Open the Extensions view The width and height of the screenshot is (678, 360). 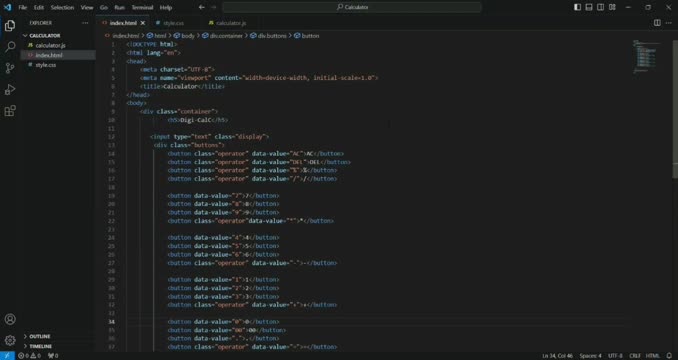pyautogui.click(x=10, y=111)
